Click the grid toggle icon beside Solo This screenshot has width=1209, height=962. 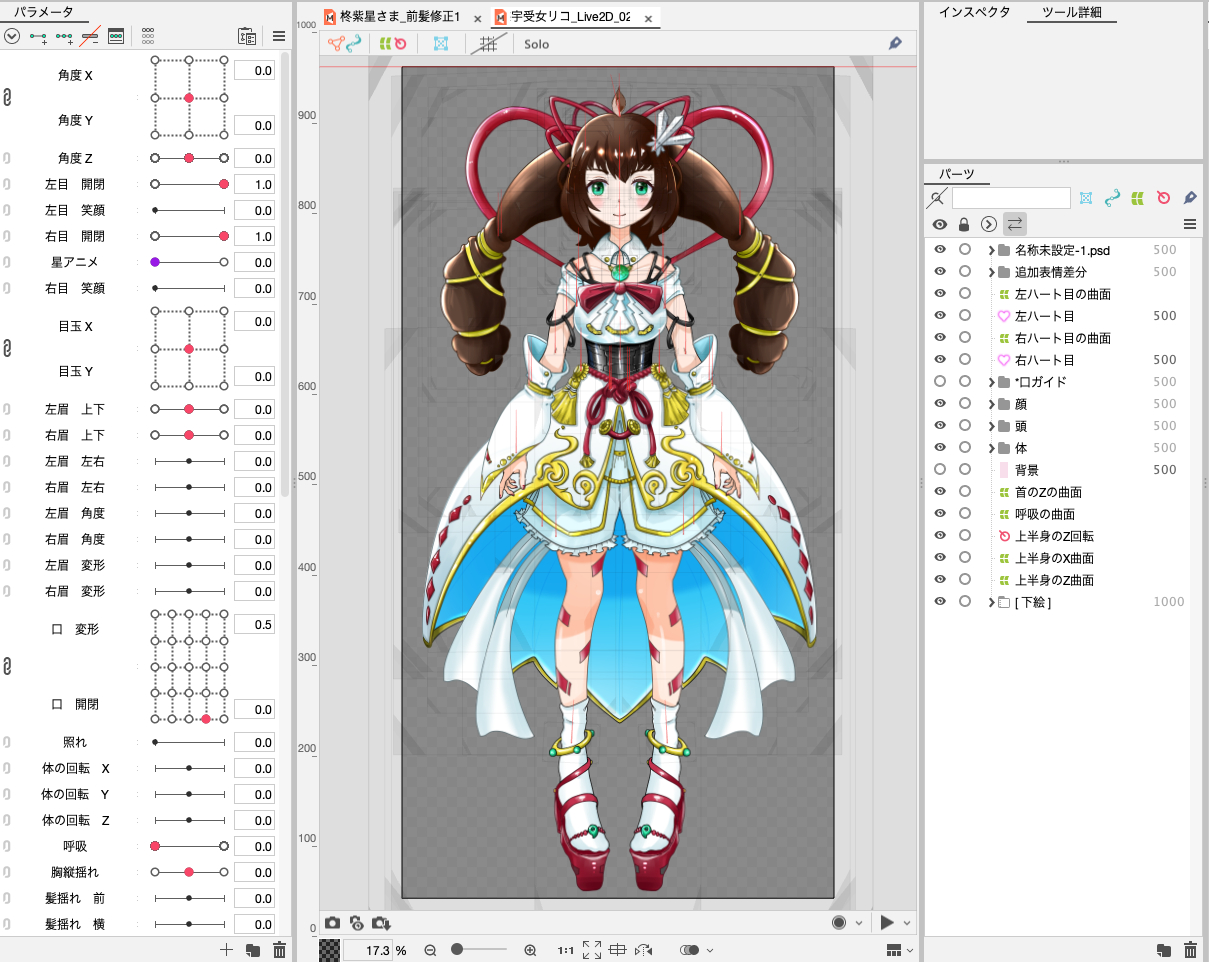[x=488, y=44]
